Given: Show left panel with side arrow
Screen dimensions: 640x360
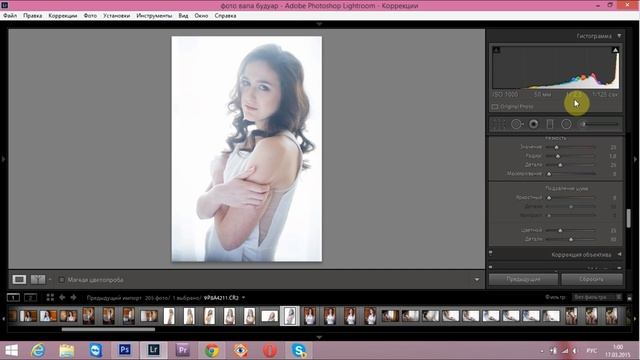Looking at the screenshot, I should (x=3, y=159).
